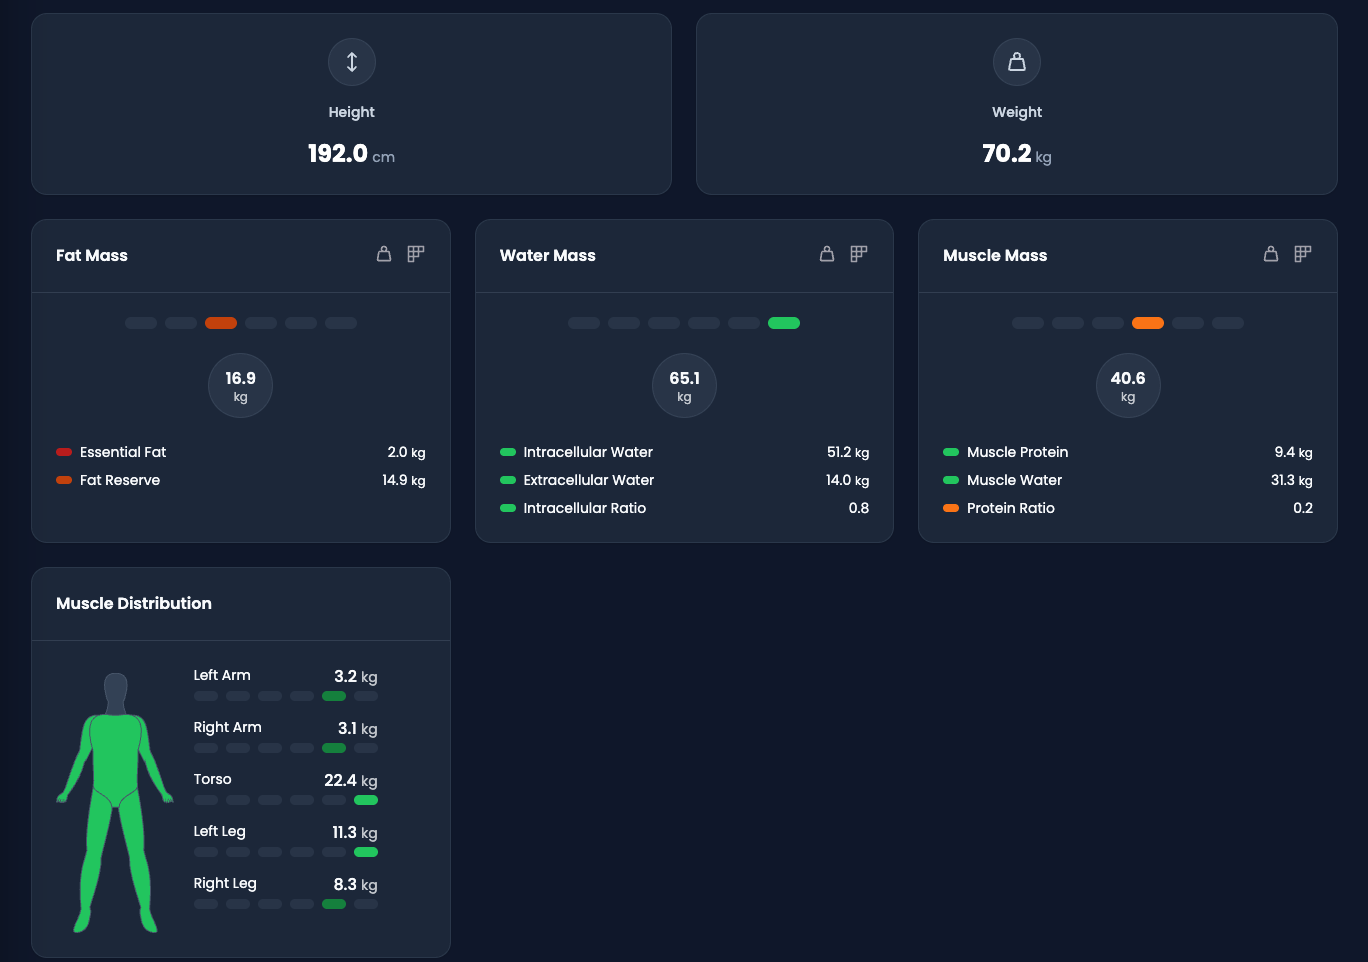
Task: Open the Fat Mass grid chart icon
Action: pyautogui.click(x=416, y=254)
